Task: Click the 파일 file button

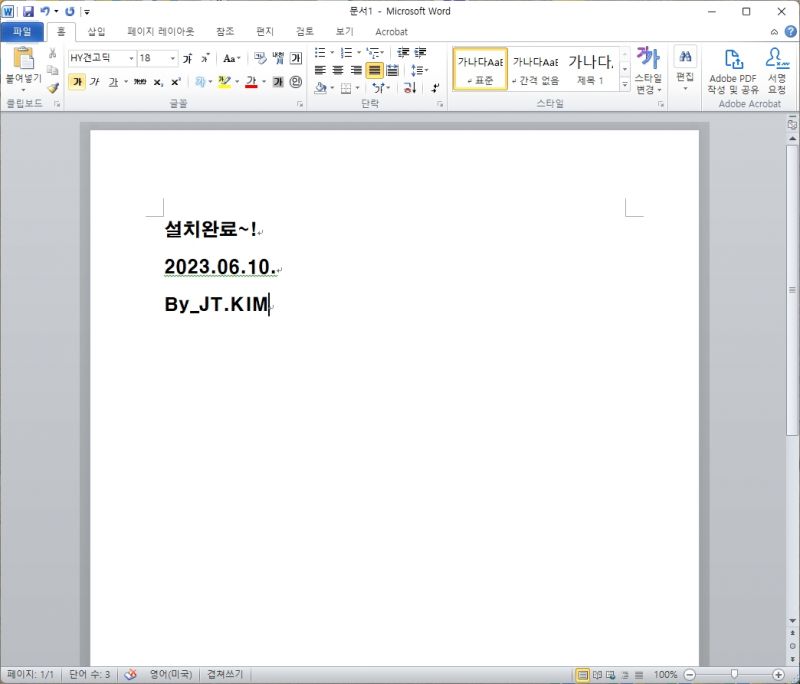Action: [x=22, y=31]
